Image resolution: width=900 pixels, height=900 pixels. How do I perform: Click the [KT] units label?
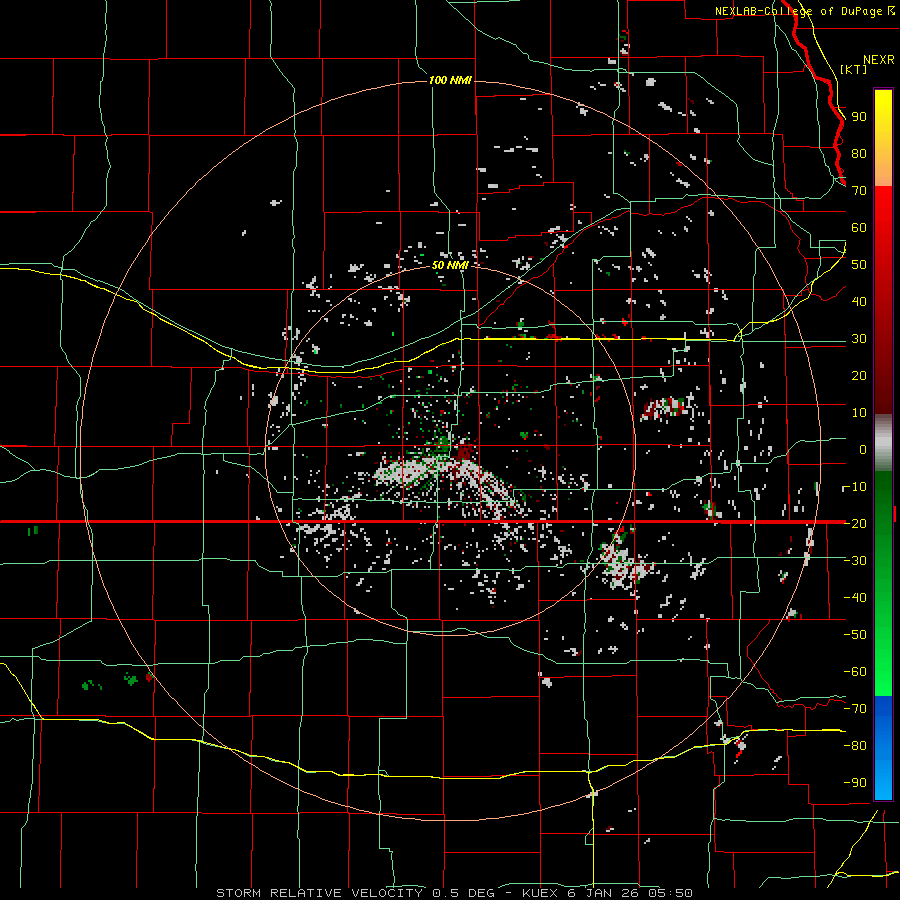(854, 69)
